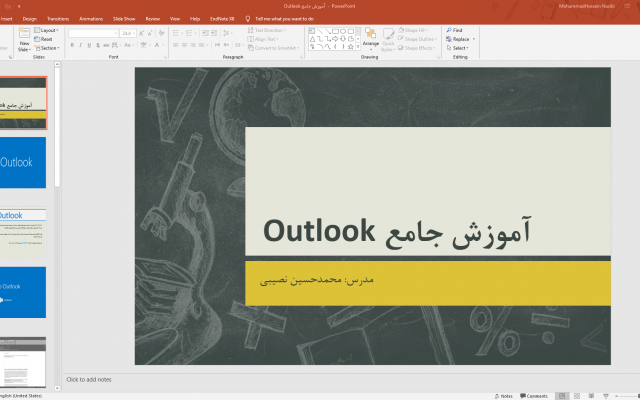Toggle text Shadow formatting
Screen dimensions: 640x400
point(98,45)
